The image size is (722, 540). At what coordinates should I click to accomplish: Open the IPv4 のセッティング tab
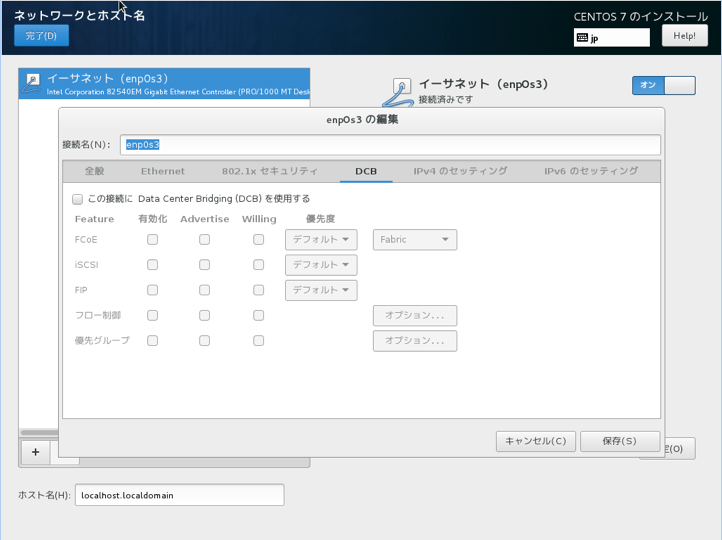460,171
